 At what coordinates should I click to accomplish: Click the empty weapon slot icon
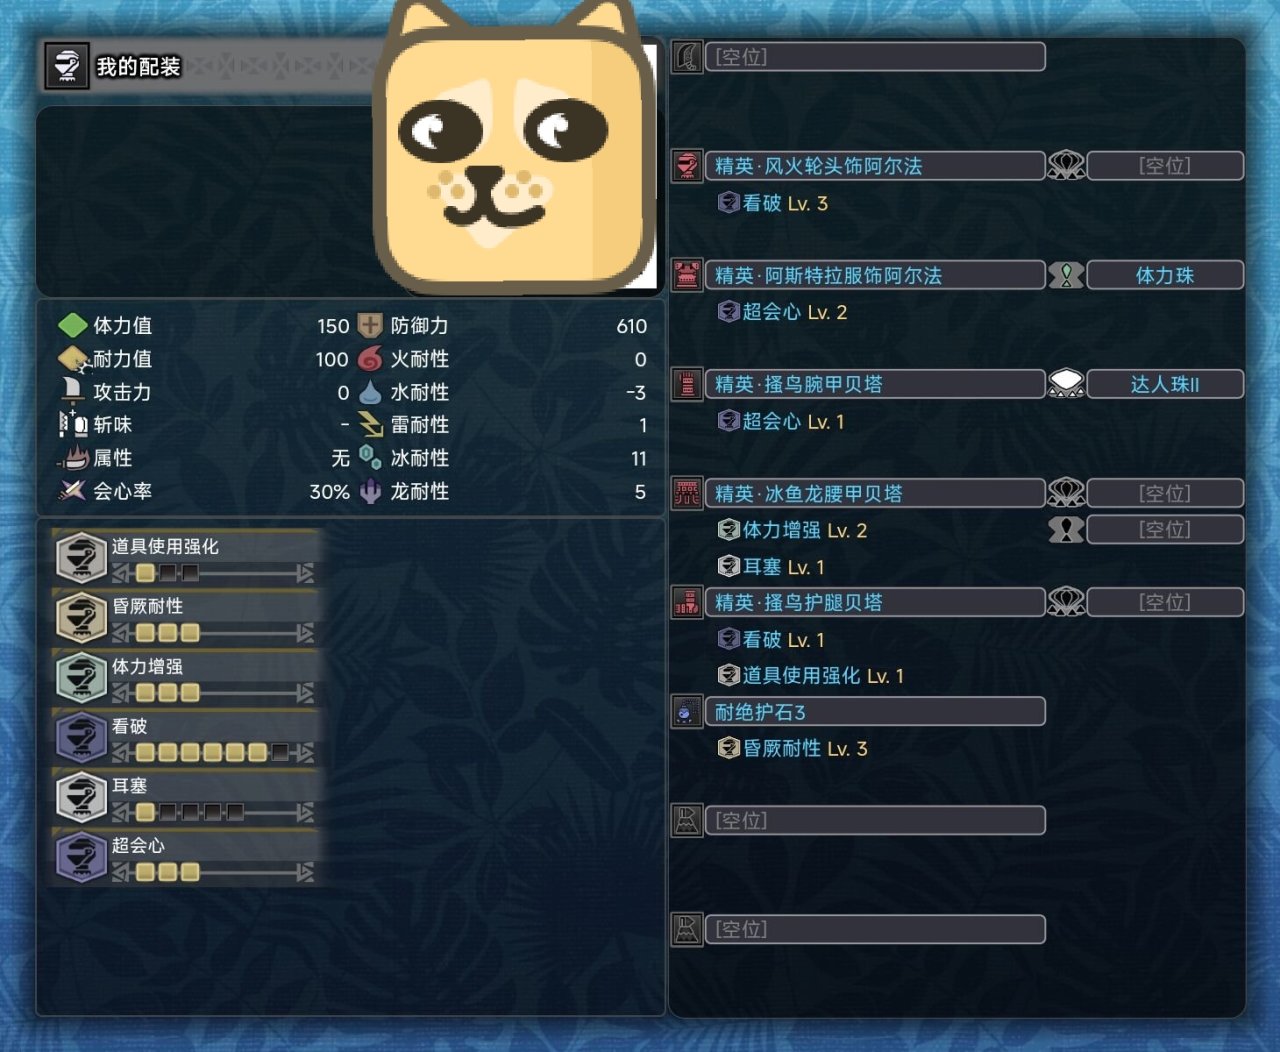click(x=687, y=56)
